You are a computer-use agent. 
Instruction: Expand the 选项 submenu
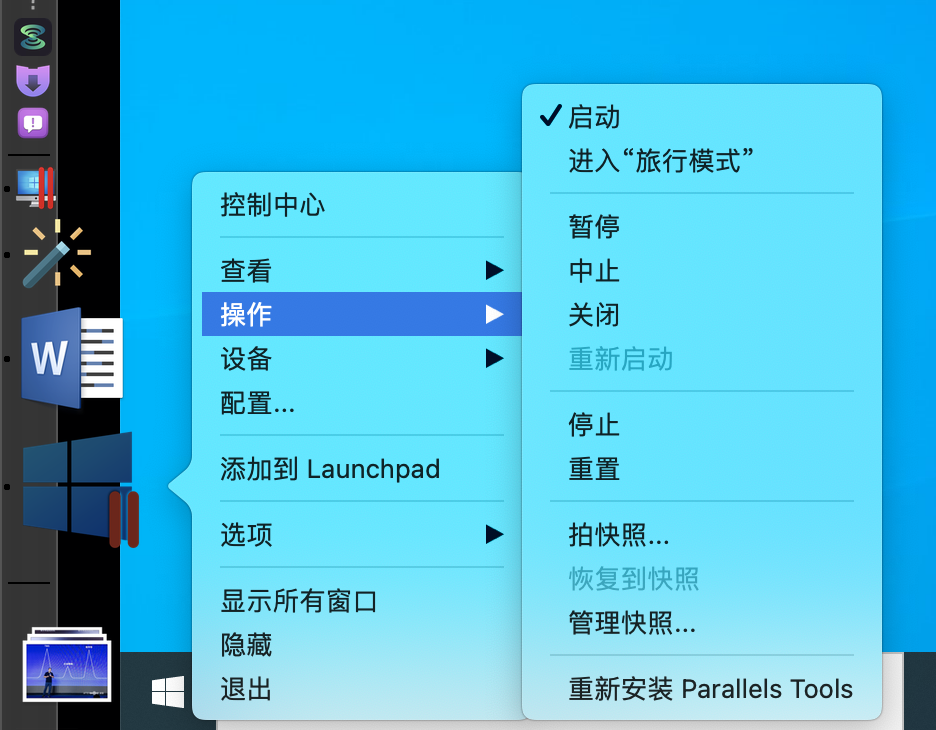362,534
